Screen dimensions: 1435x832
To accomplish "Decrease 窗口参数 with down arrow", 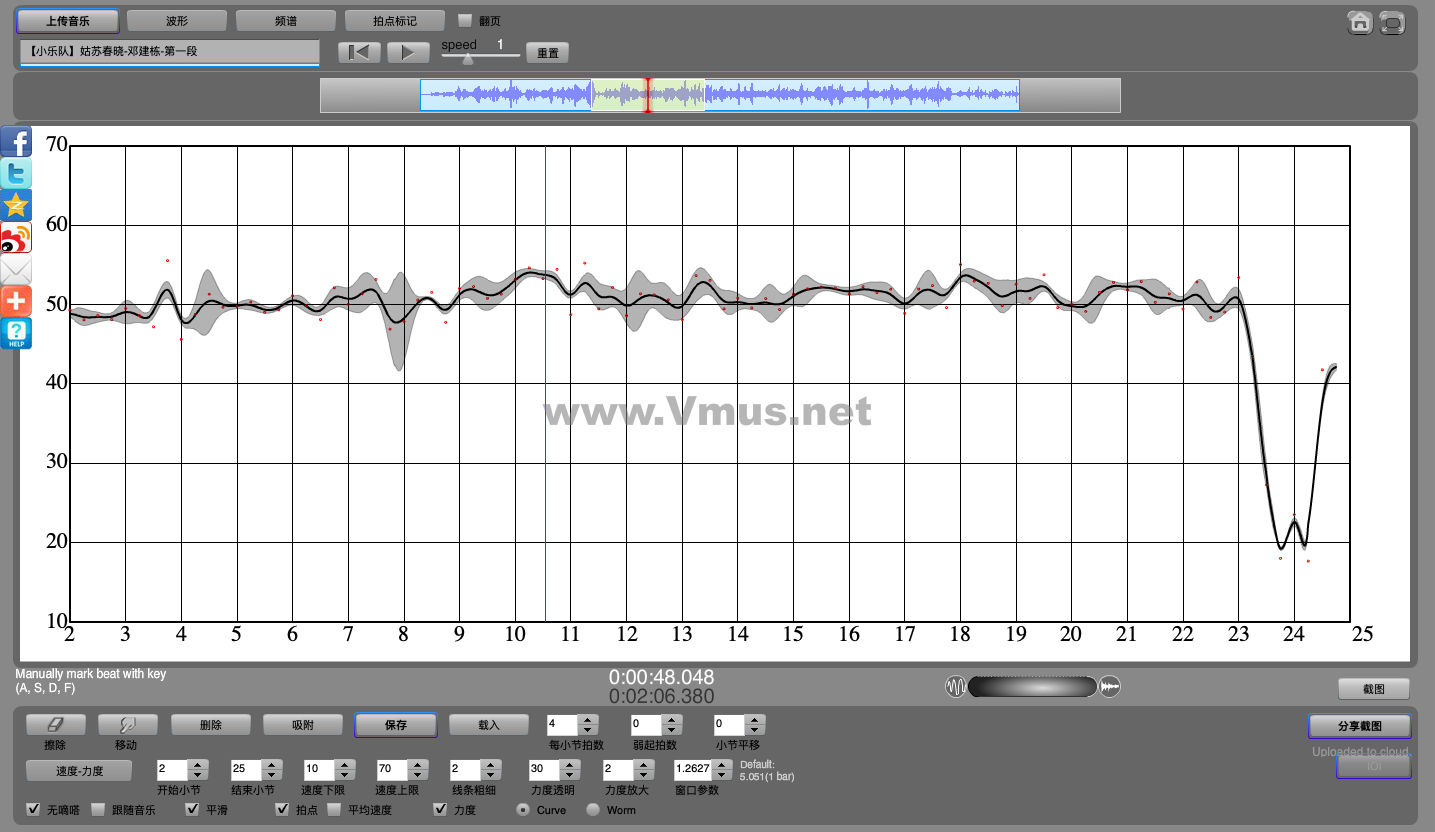I will (722, 776).
